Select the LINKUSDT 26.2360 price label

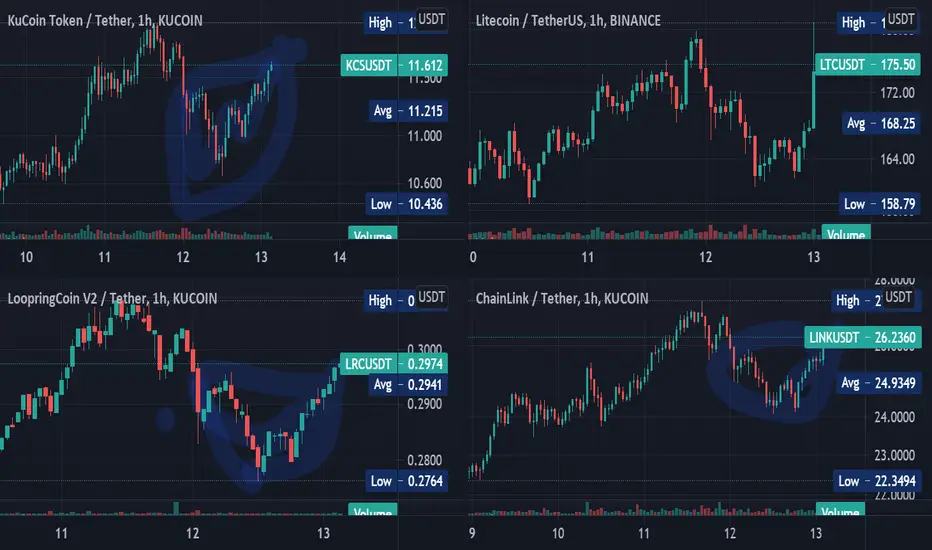[x=862, y=338]
